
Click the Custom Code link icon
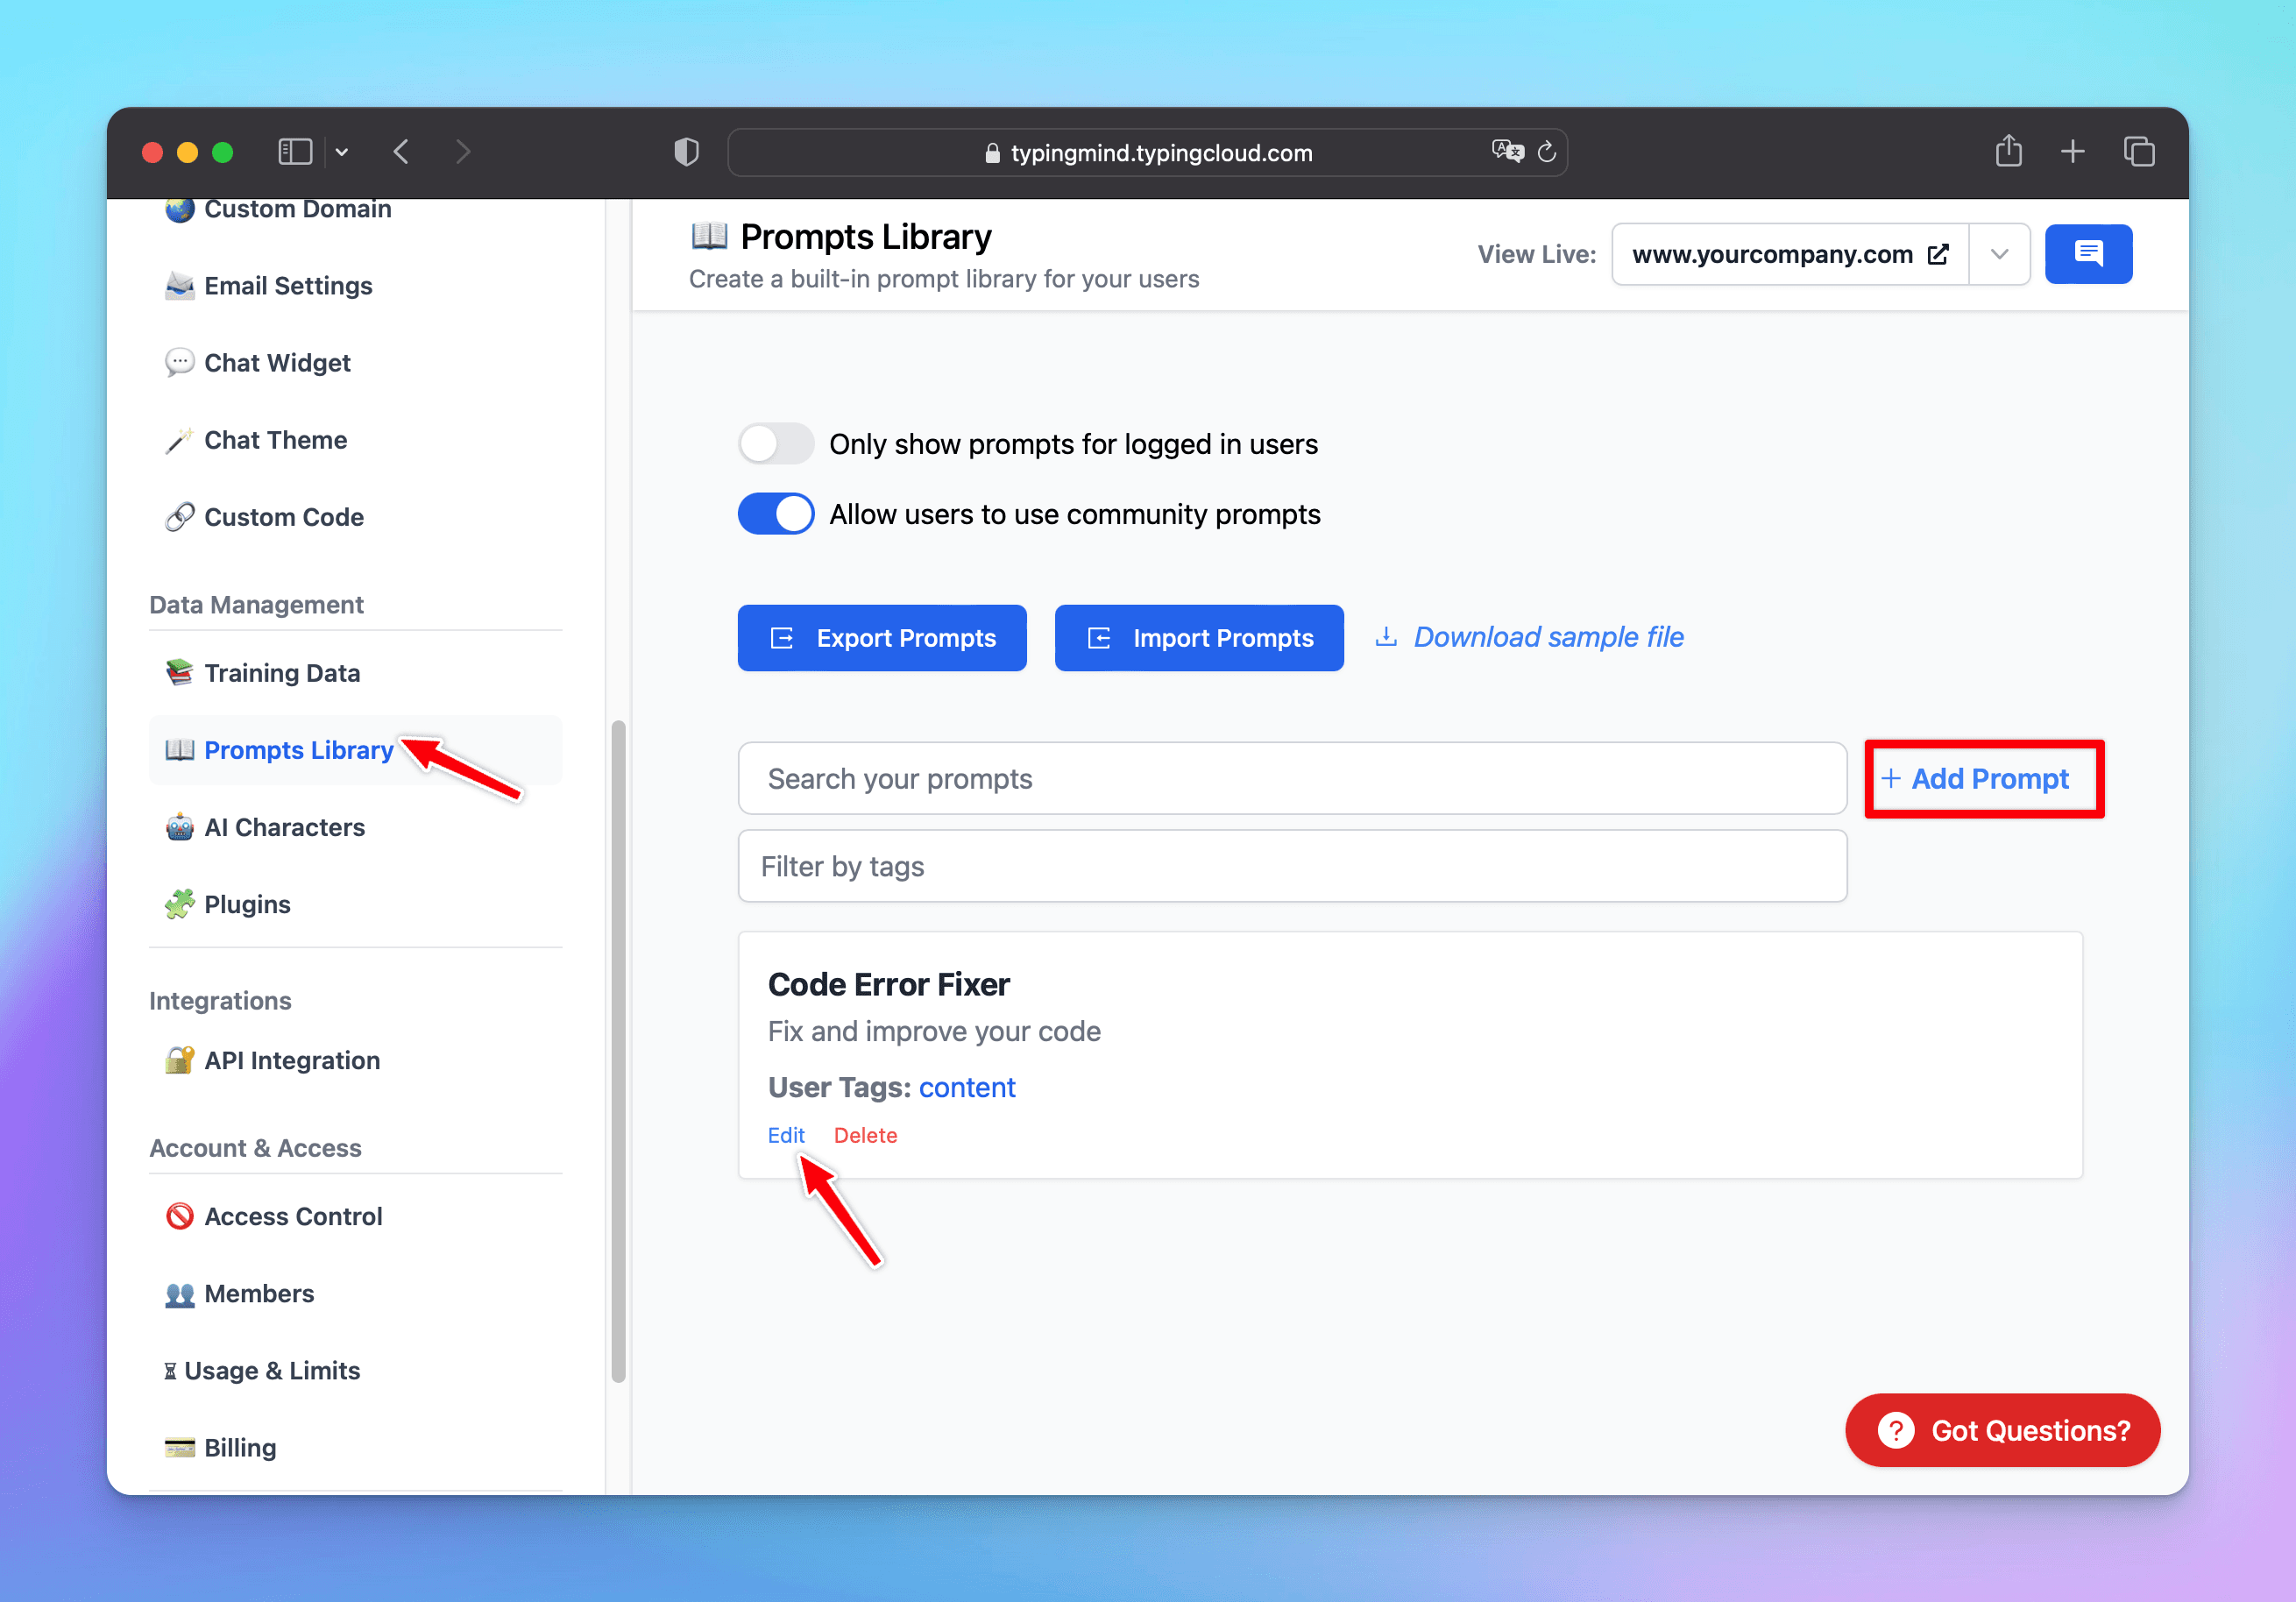pos(180,517)
